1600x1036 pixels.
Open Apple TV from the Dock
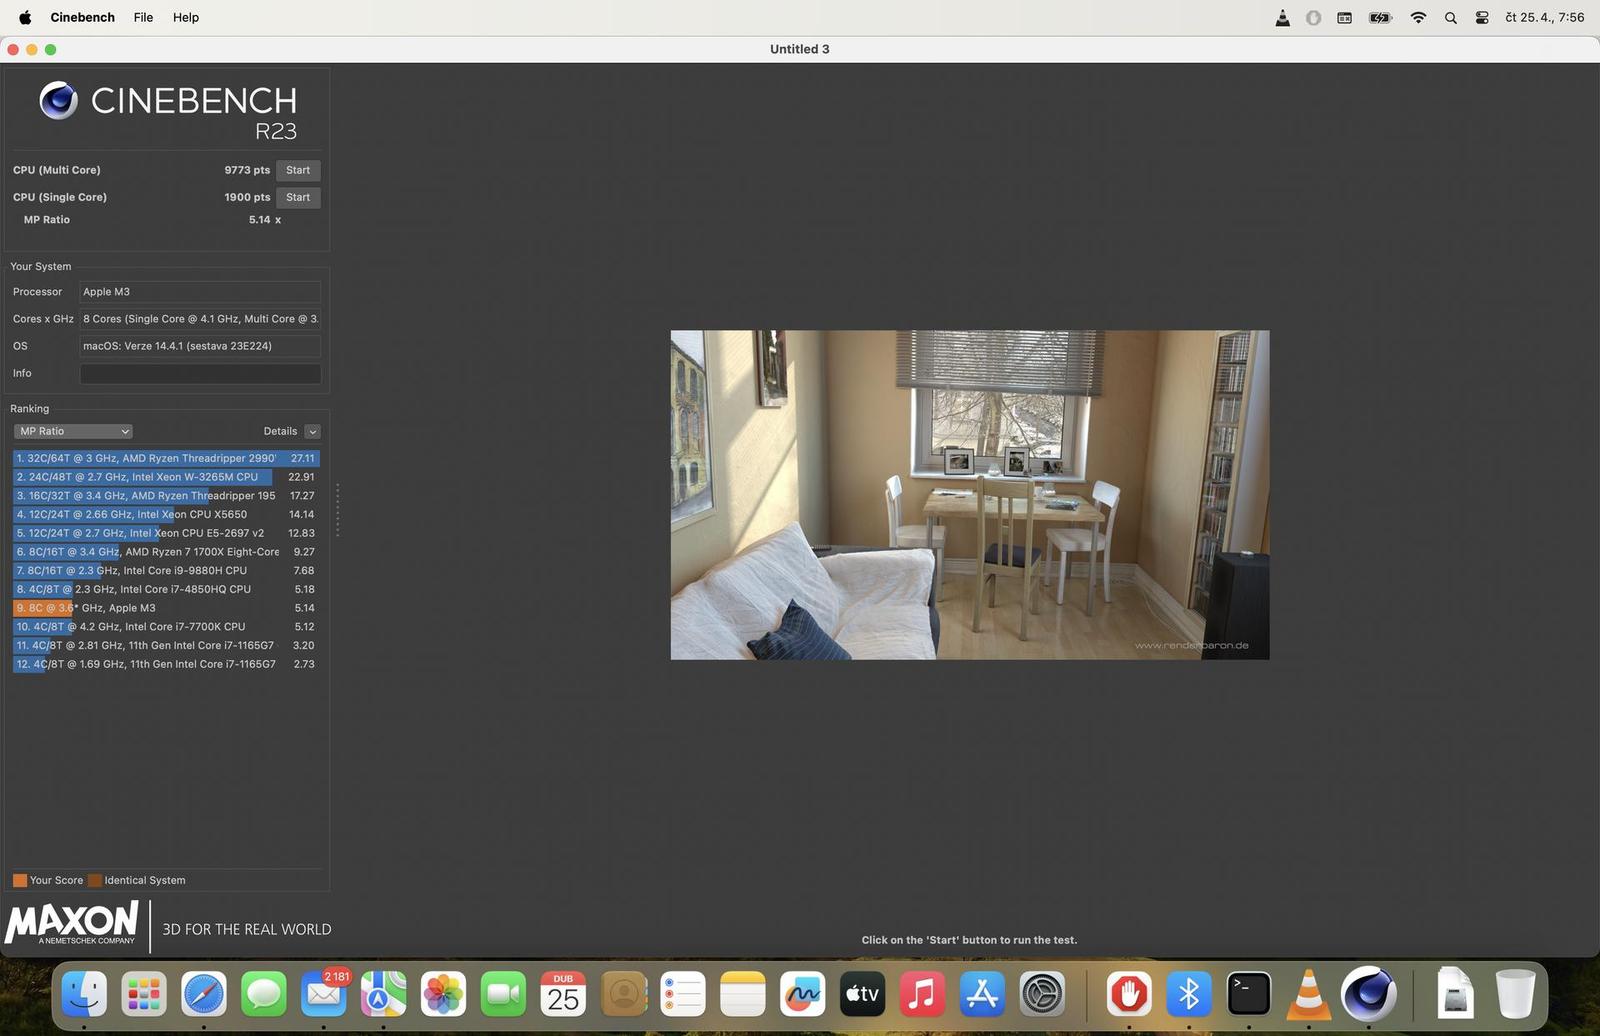(x=862, y=994)
